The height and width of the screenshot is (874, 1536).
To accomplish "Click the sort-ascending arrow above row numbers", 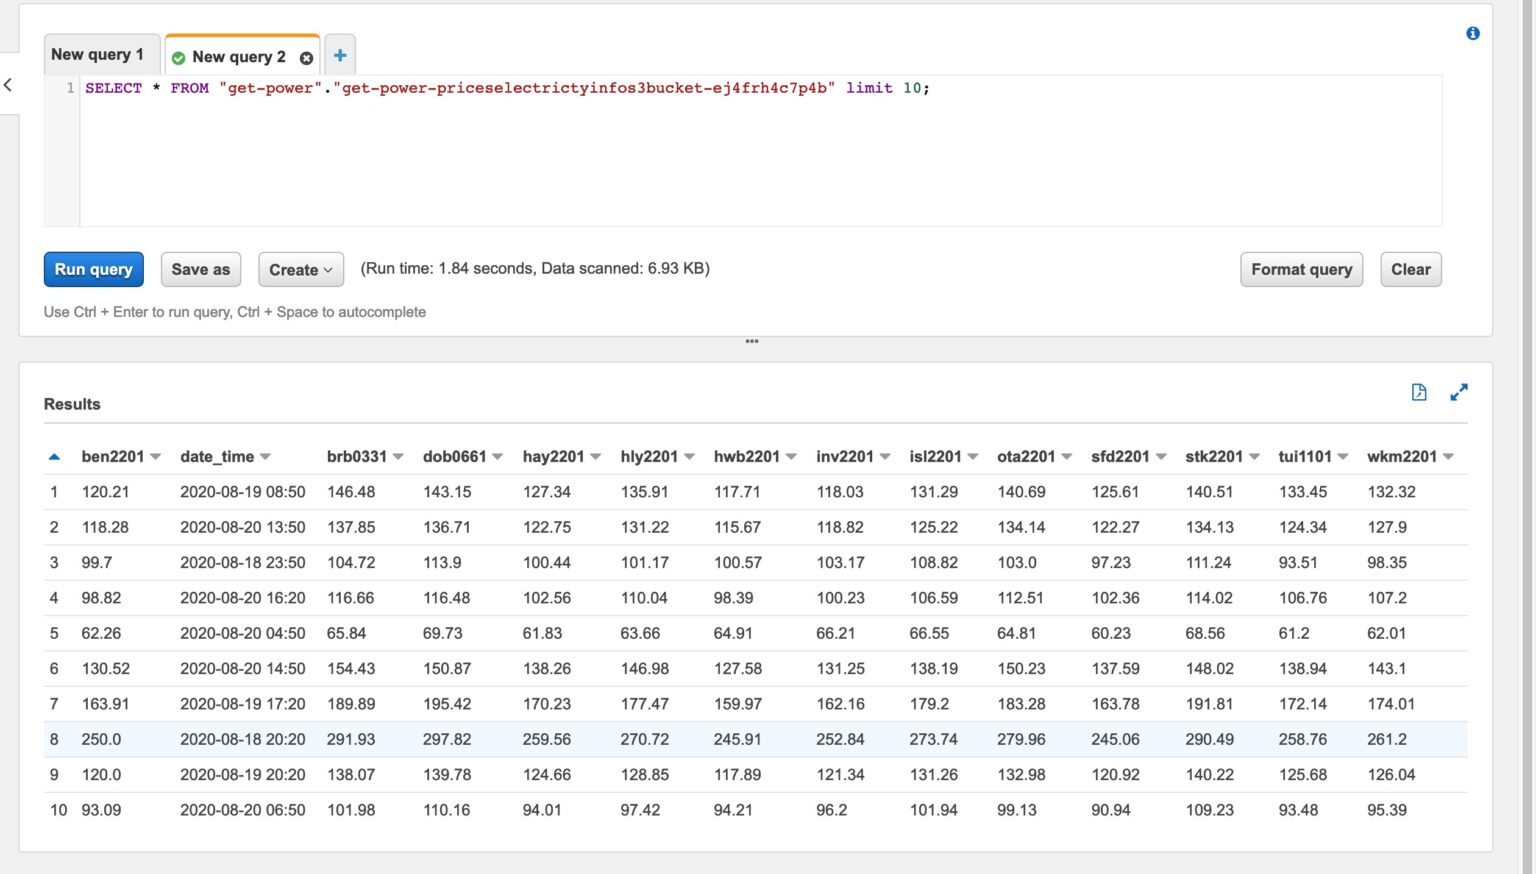I will pos(54,457).
